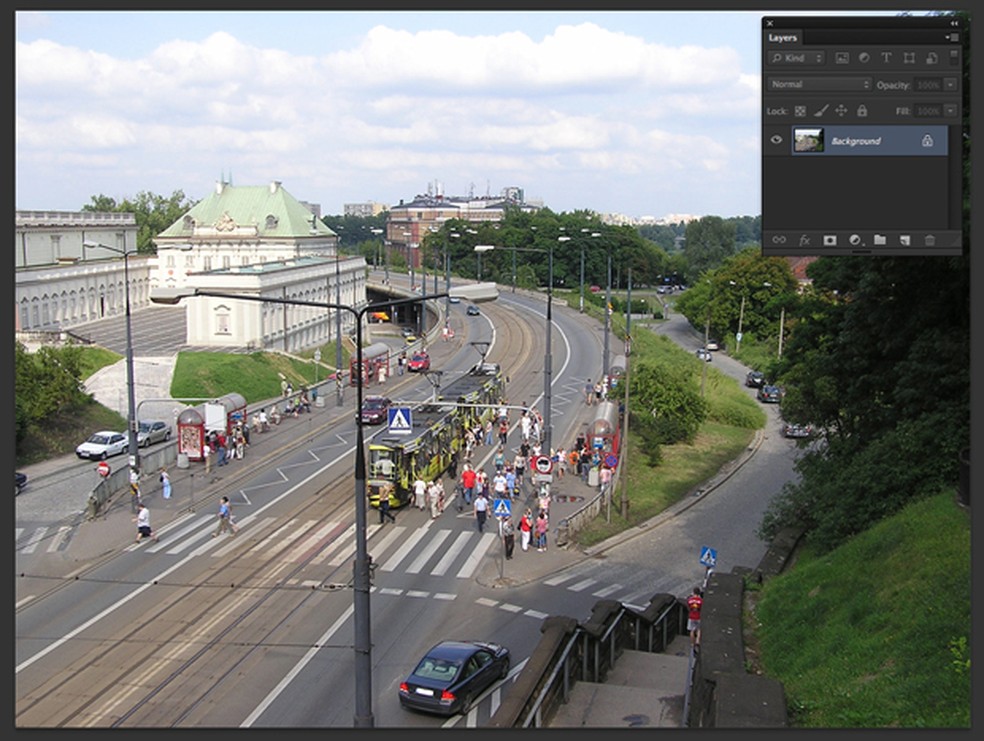Open the Layers panel flyout menu
984x741 pixels.
click(952, 38)
